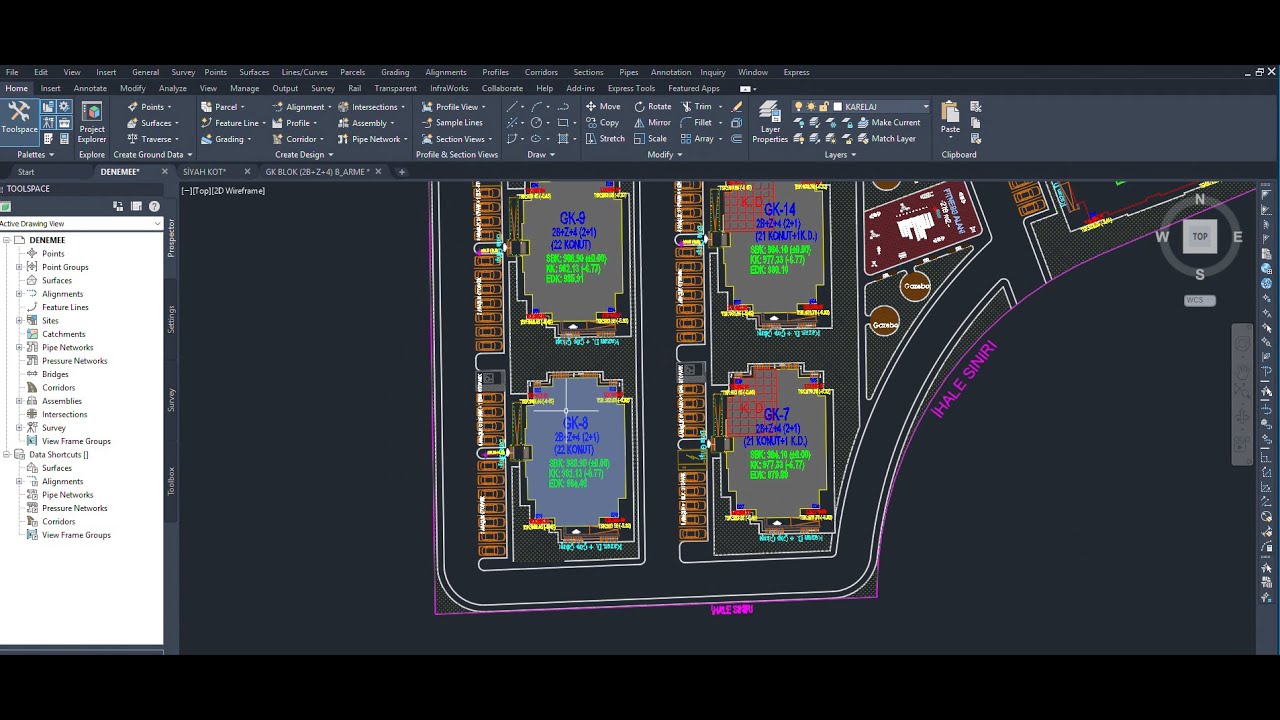Click Toolspace help question-mark icon
Screen dimensions: 1280x720
154,206
